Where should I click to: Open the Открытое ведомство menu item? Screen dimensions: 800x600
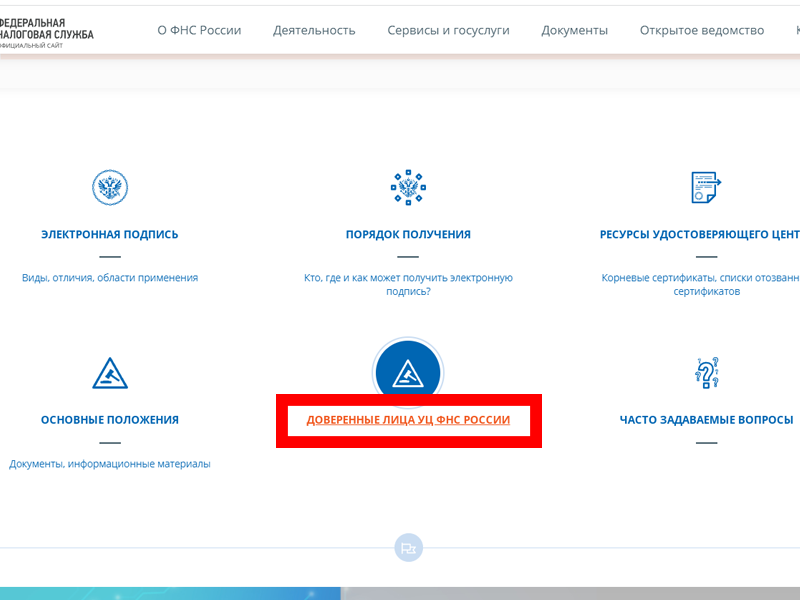point(702,31)
